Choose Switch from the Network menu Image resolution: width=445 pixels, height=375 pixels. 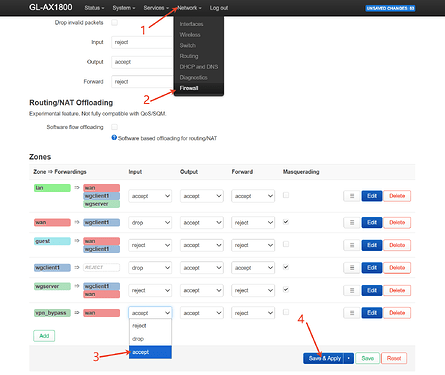tap(199, 45)
